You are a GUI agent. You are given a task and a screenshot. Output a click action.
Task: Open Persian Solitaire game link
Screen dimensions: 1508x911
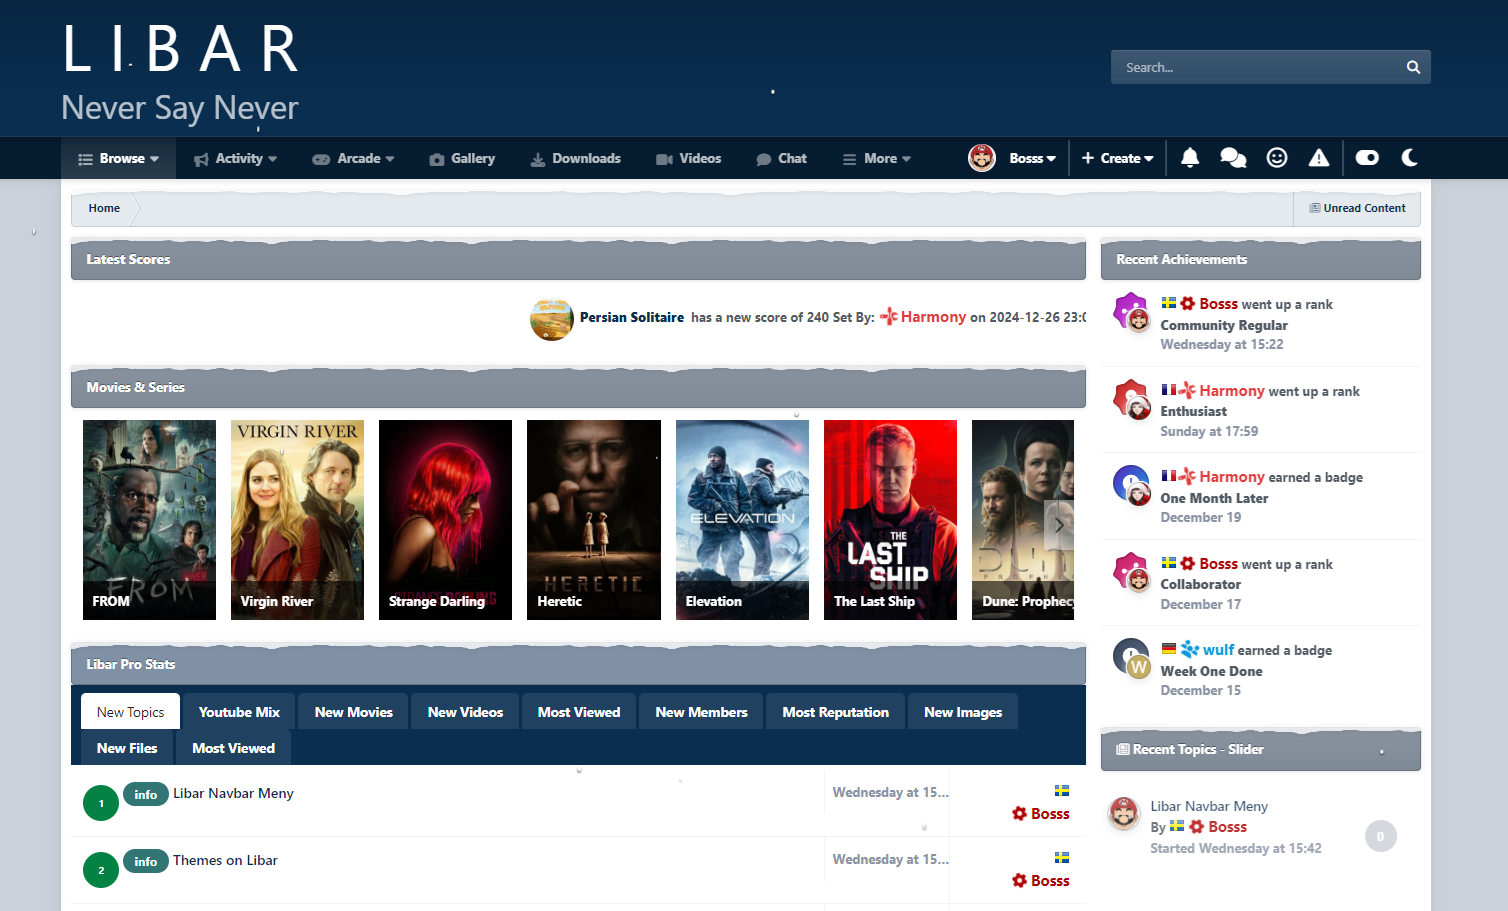click(x=632, y=317)
